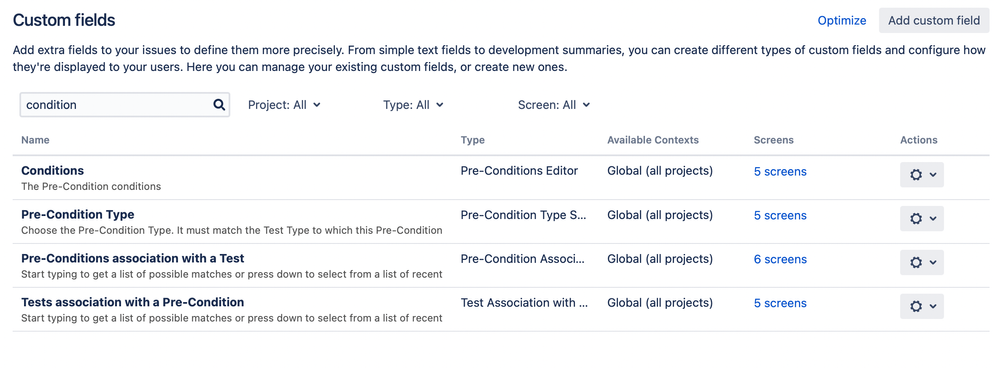Open gear actions for Conditions field
This screenshot has width=998, height=368.
point(922,175)
